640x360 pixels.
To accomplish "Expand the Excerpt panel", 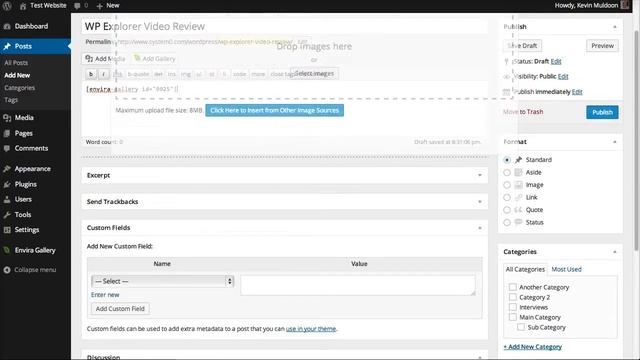I will [x=480, y=176].
